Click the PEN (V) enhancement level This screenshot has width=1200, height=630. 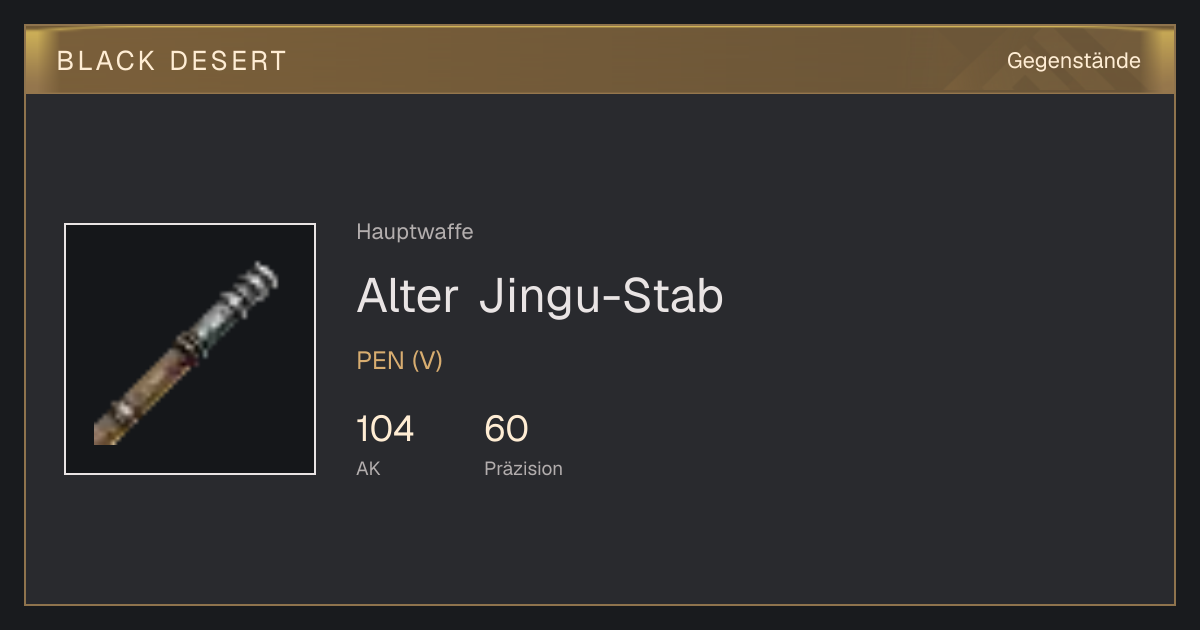(399, 361)
